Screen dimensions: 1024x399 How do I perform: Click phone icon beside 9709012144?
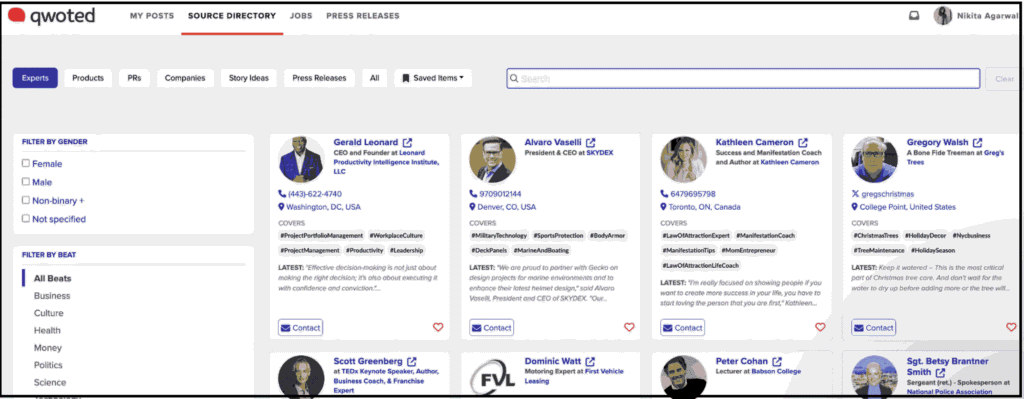coord(473,194)
